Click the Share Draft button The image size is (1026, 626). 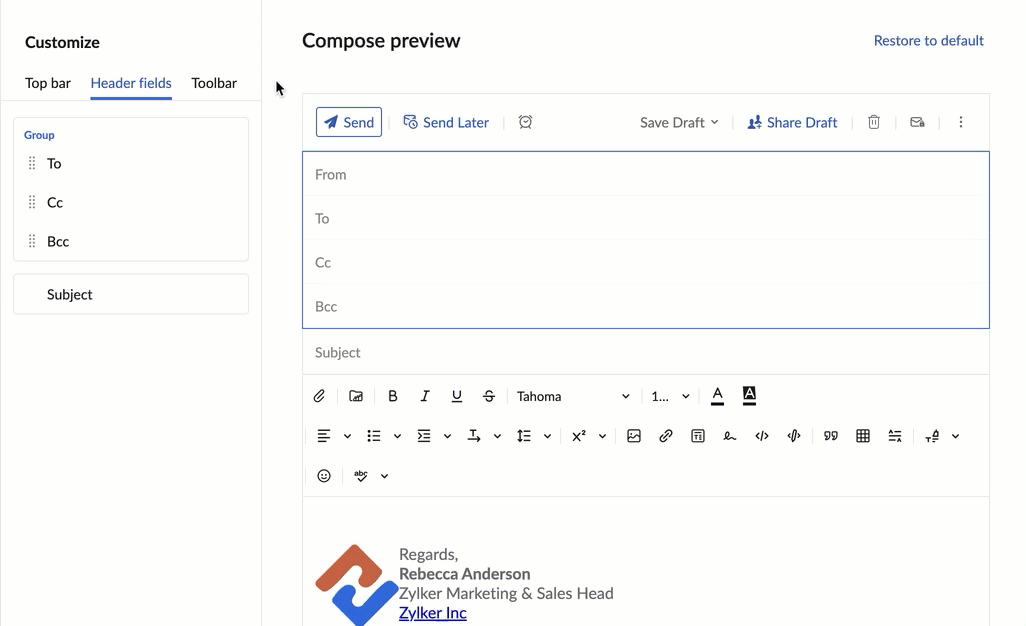(792, 122)
